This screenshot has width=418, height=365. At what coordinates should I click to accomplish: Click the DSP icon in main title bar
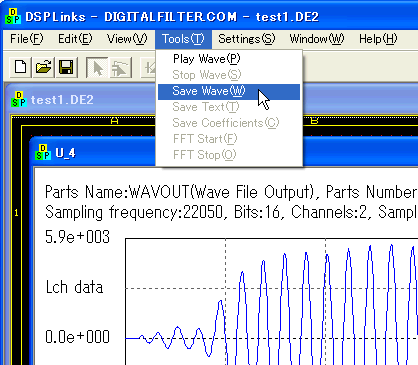13,16
